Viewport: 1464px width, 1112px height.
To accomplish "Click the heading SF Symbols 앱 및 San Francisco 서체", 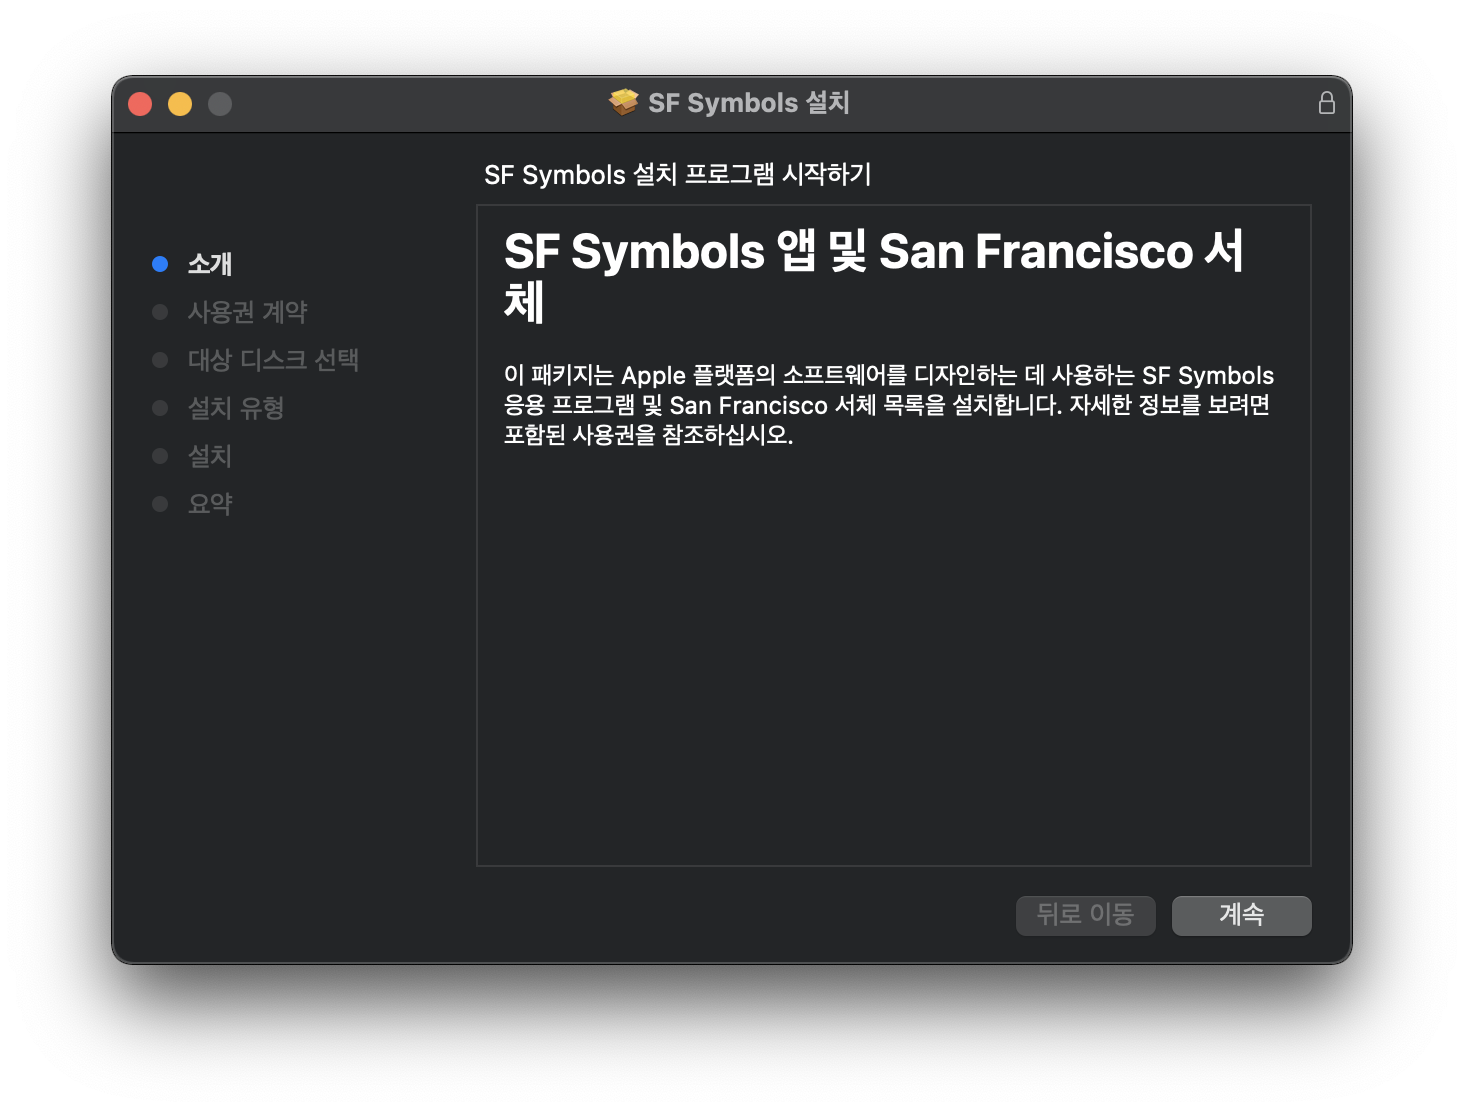I will coord(874,276).
